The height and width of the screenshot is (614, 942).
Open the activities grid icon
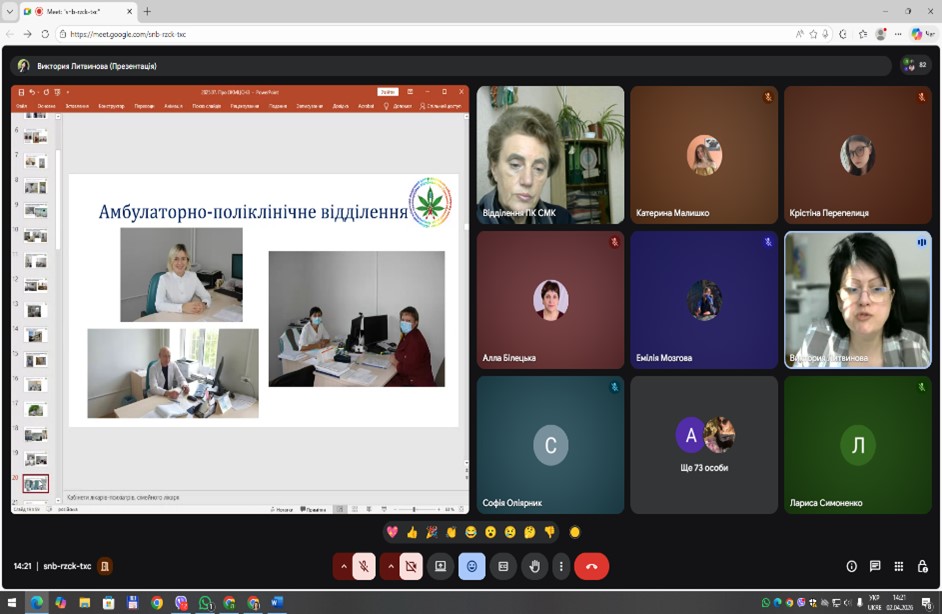point(899,566)
